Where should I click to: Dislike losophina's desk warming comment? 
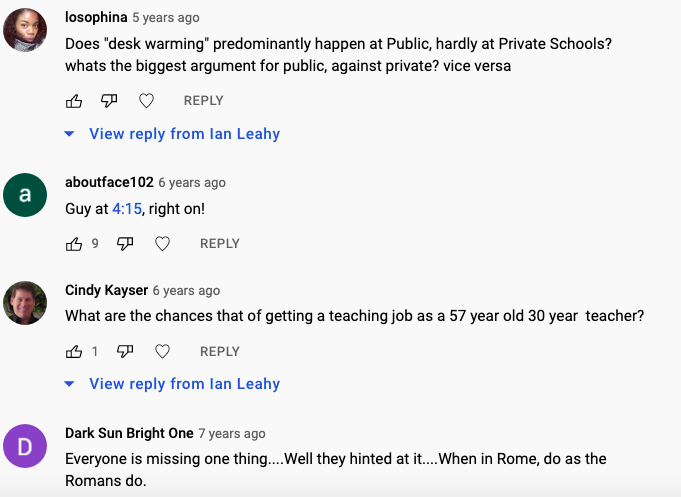110,101
